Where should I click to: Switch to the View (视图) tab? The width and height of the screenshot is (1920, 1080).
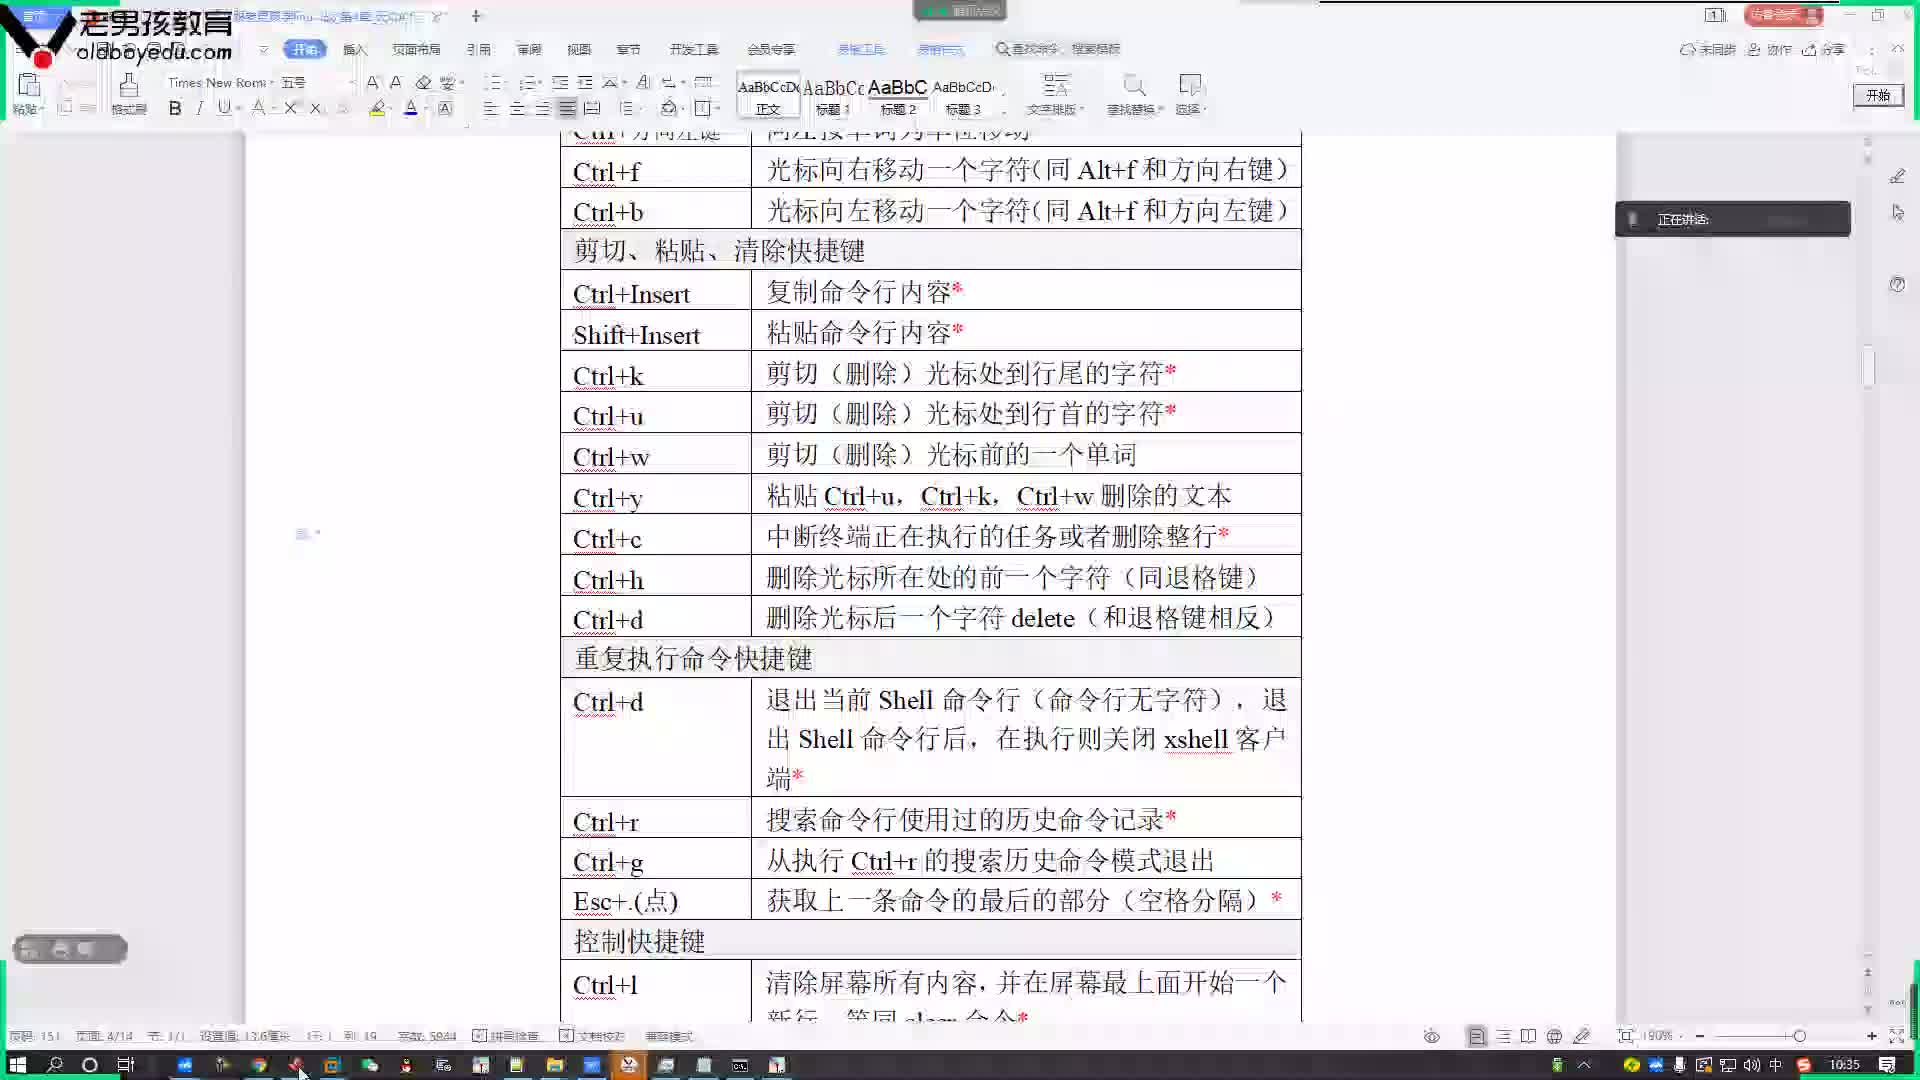pos(579,49)
